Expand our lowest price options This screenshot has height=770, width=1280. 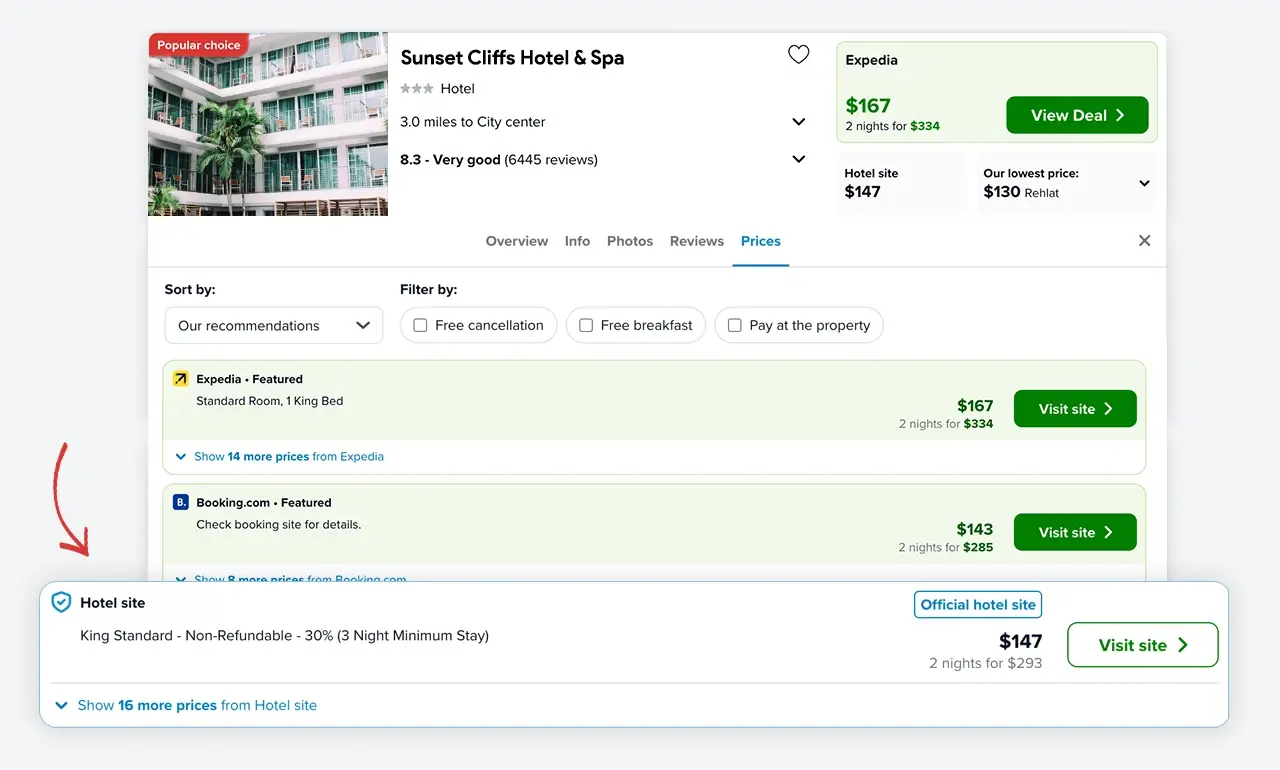click(x=1144, y=183)
